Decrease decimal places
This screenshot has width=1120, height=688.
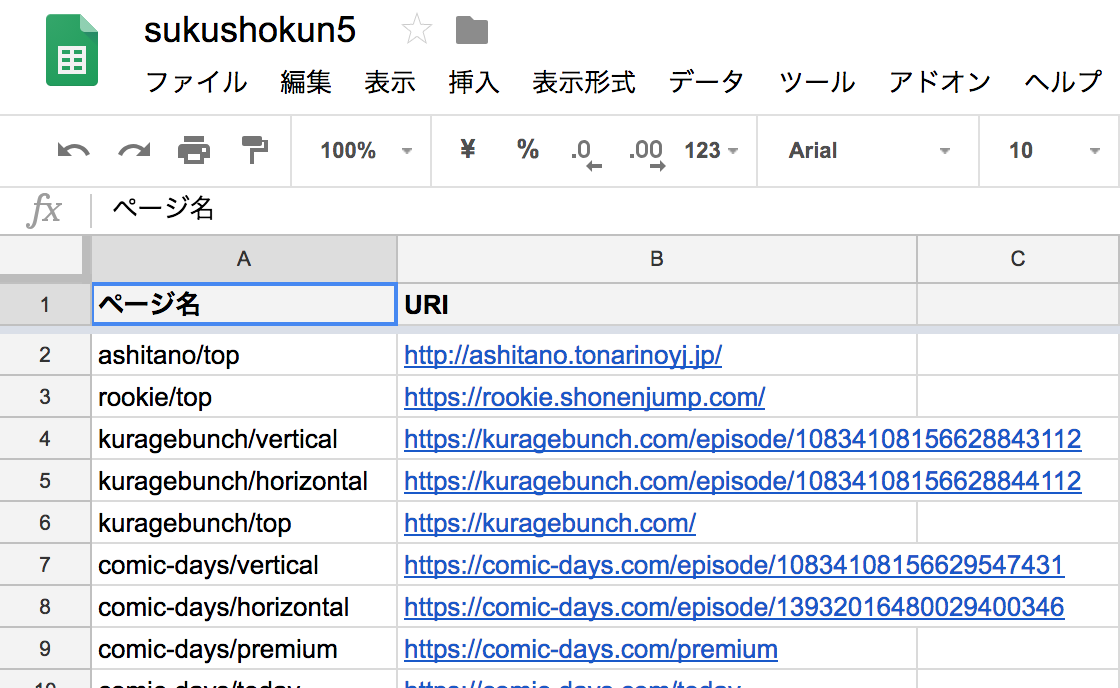coord(586,153)
